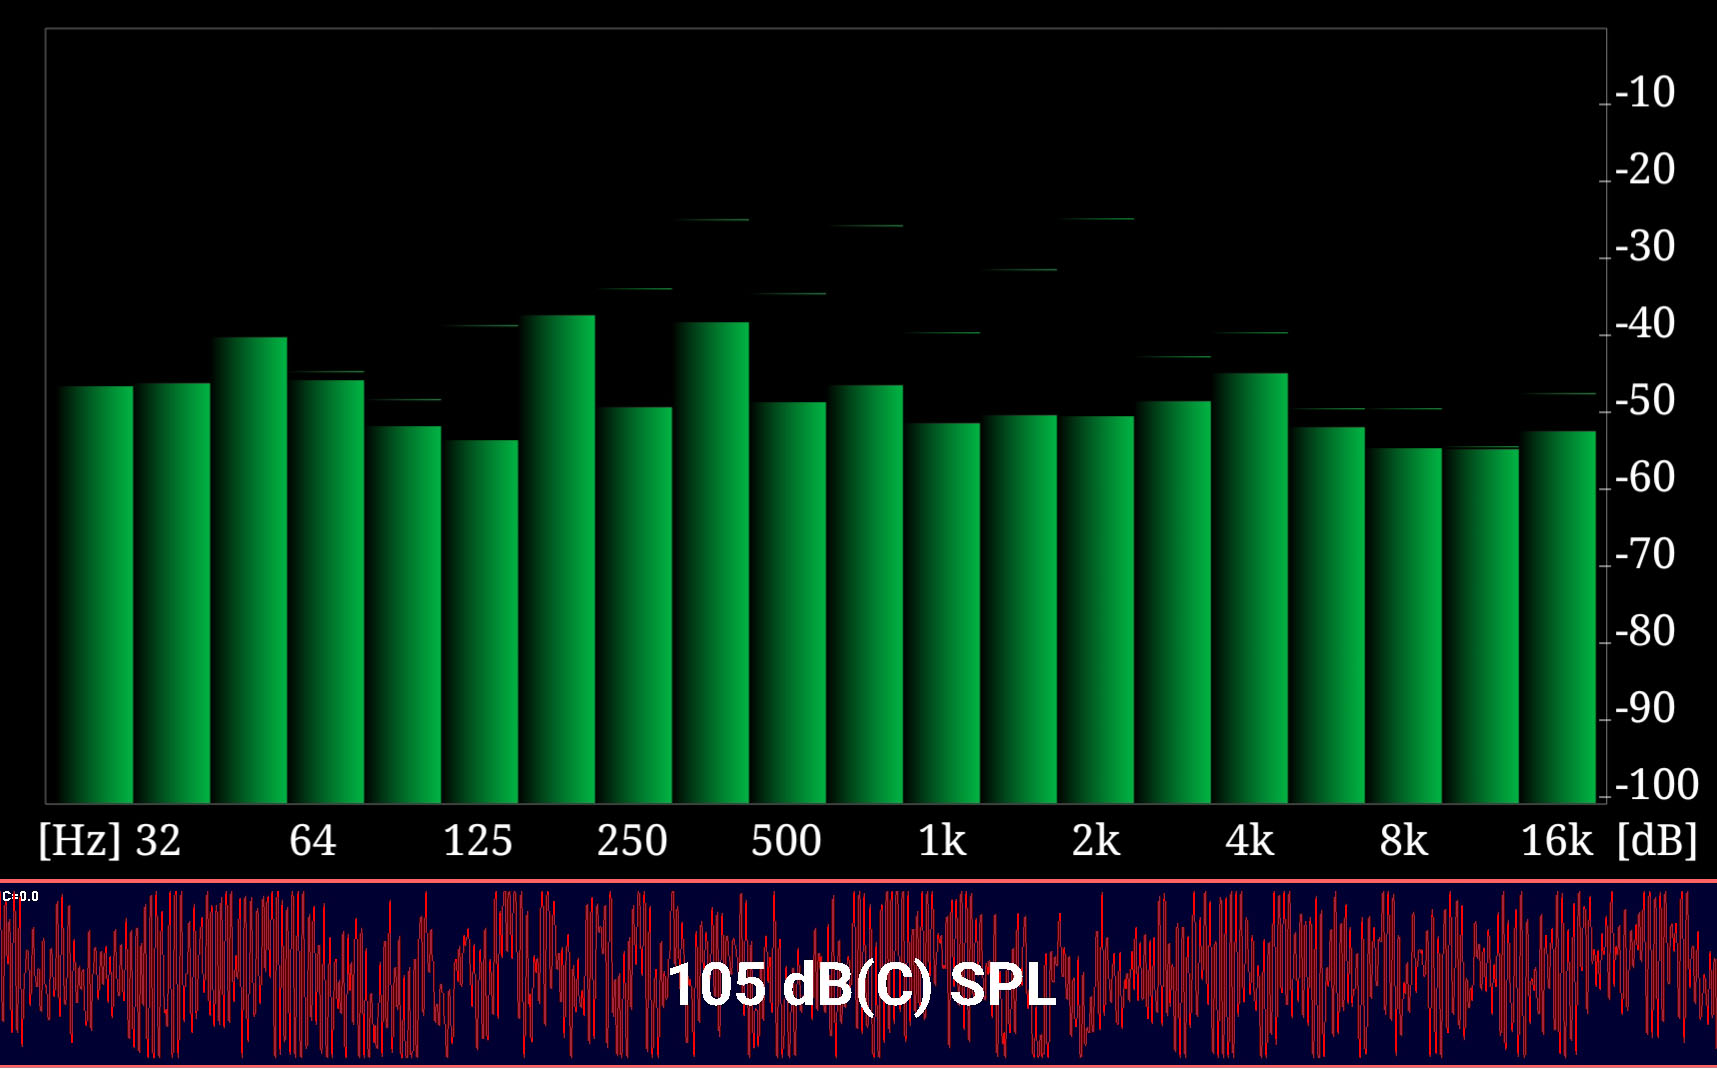
Task: Click the -10 decibel scale label
Action: (1645, 92)
